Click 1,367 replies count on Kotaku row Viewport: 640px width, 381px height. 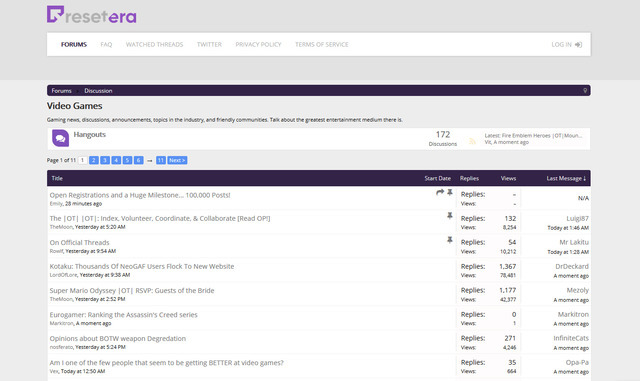click(x=507, y=266)
